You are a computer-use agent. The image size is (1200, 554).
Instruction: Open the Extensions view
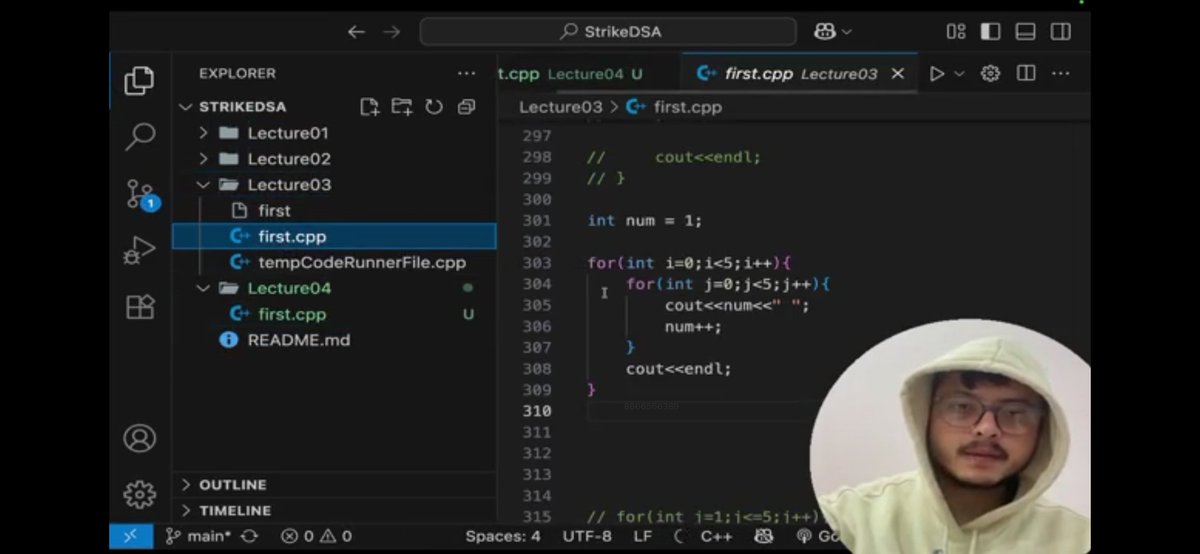point(140,307)
